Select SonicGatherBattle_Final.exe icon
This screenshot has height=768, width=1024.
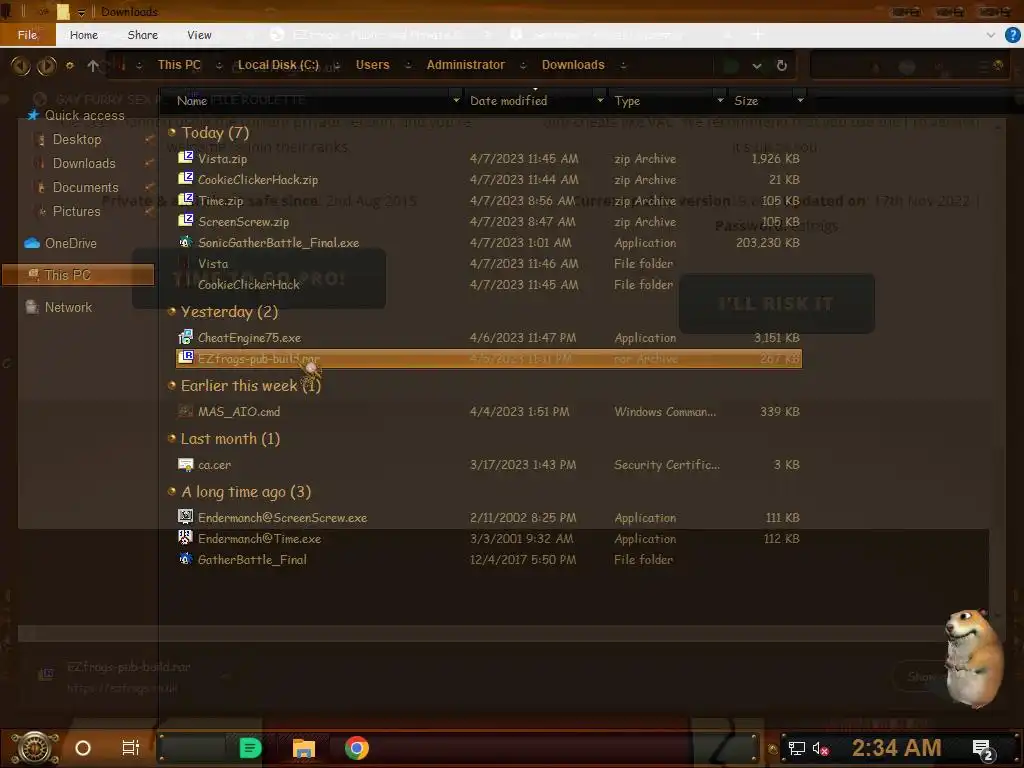(x=185, y=242)
